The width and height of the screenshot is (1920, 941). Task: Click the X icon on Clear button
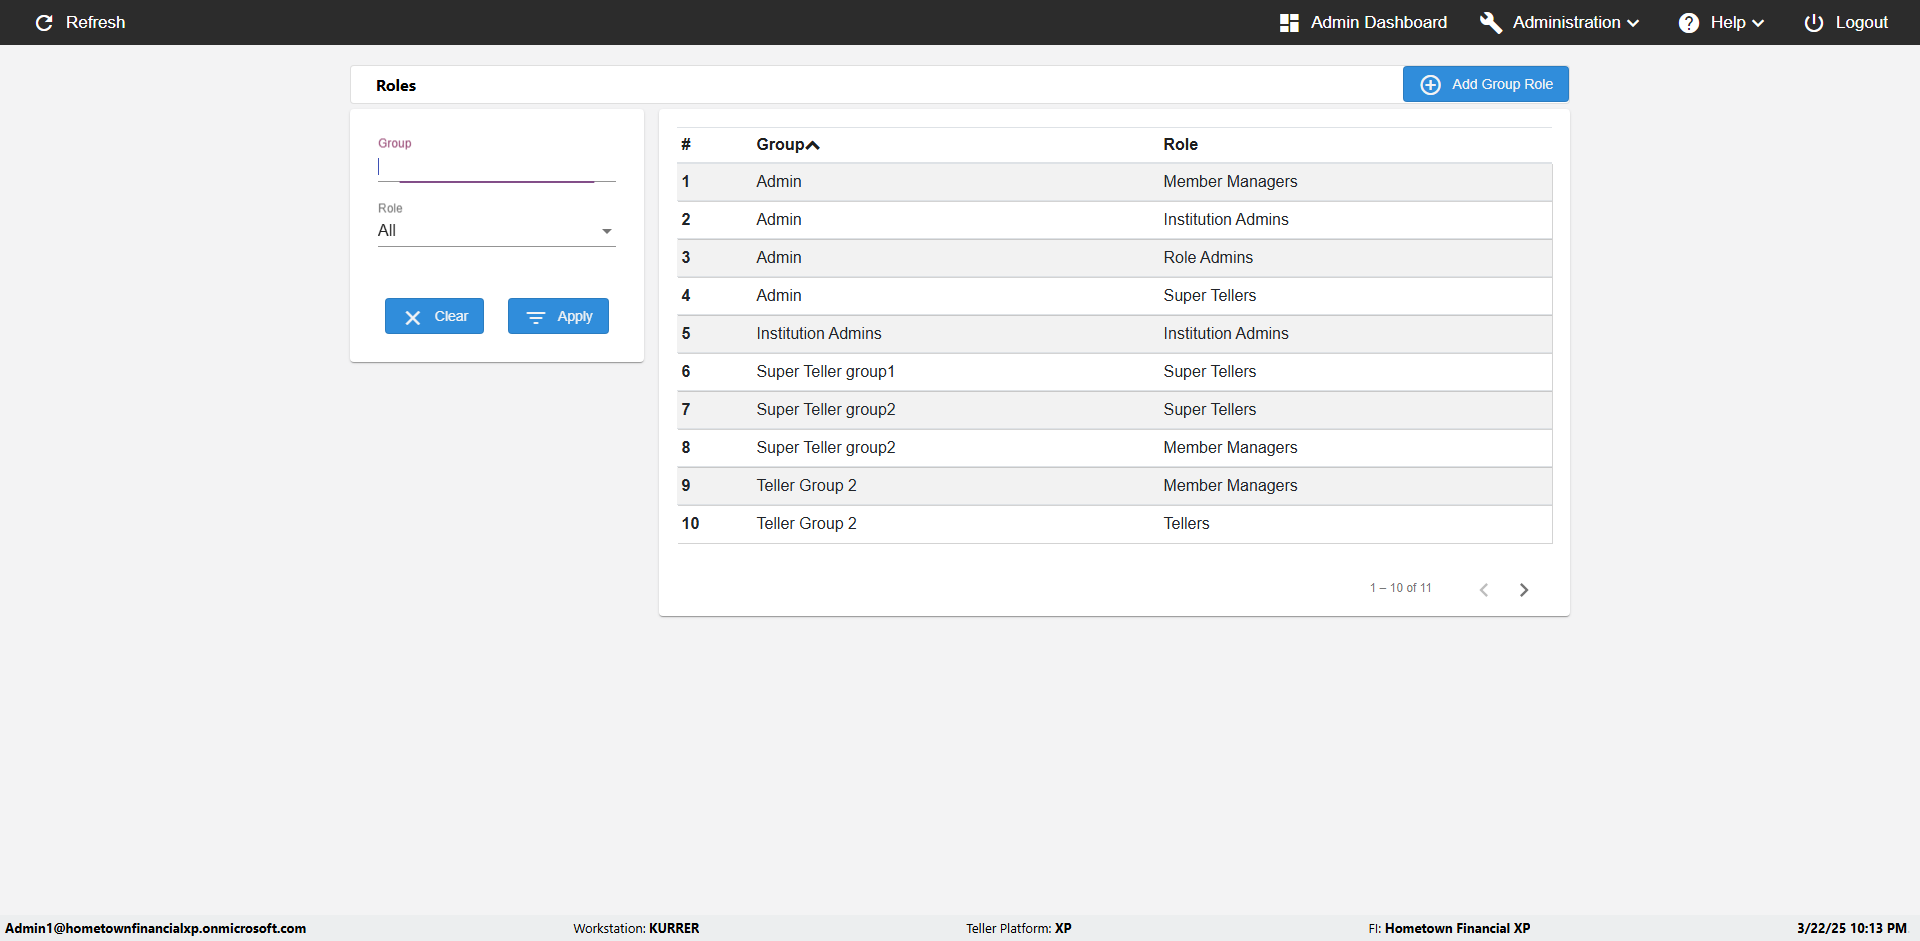tap(413, 317)
